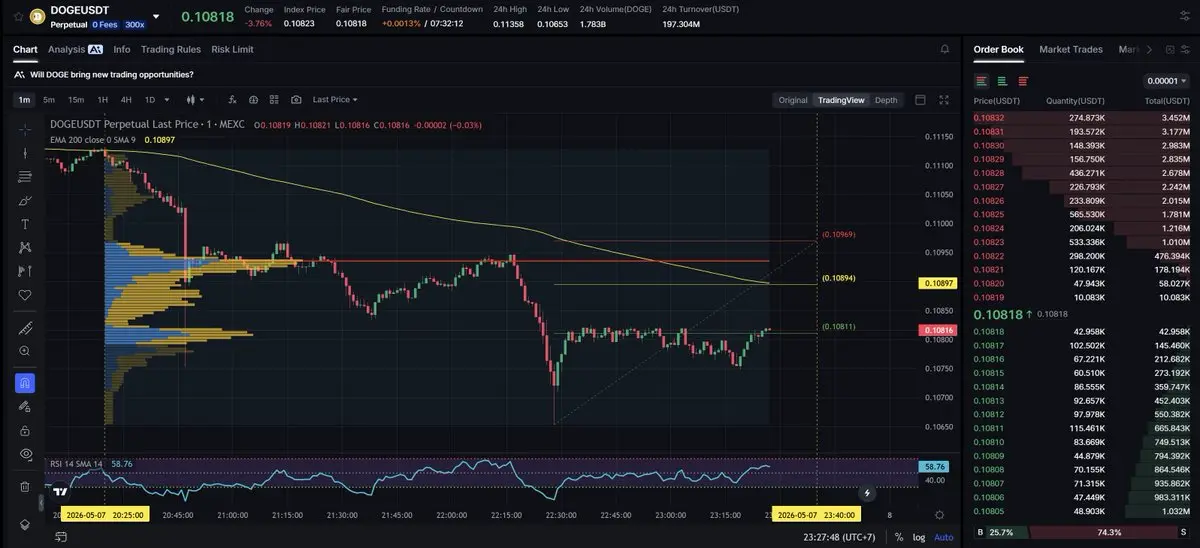Select the 5m timeframe

(48, 100)
